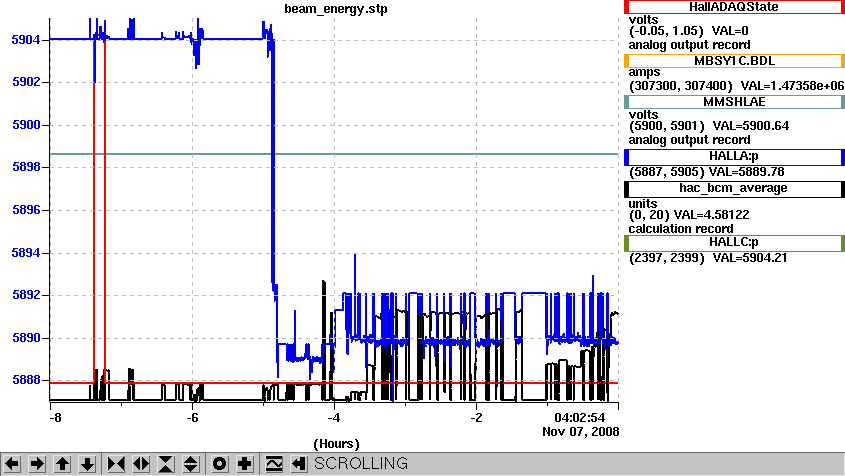Shift the graph up with the up arrow
845x476 pixels.
(x=63, y=464)
